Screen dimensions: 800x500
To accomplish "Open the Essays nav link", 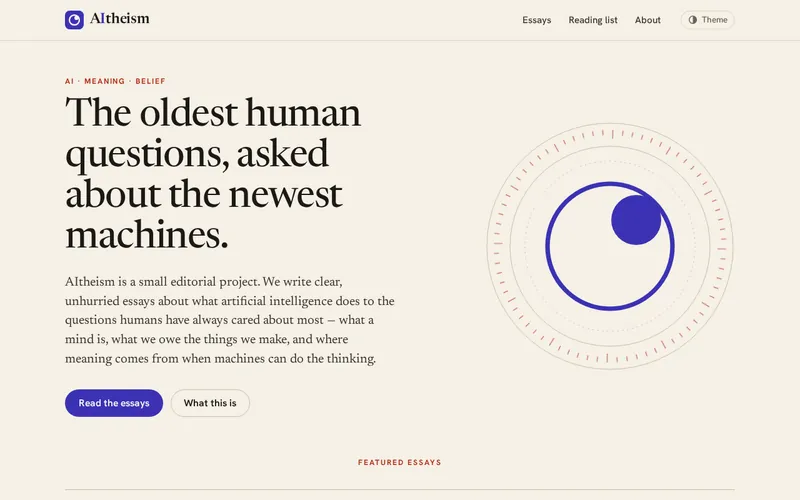I will (536, 20).
